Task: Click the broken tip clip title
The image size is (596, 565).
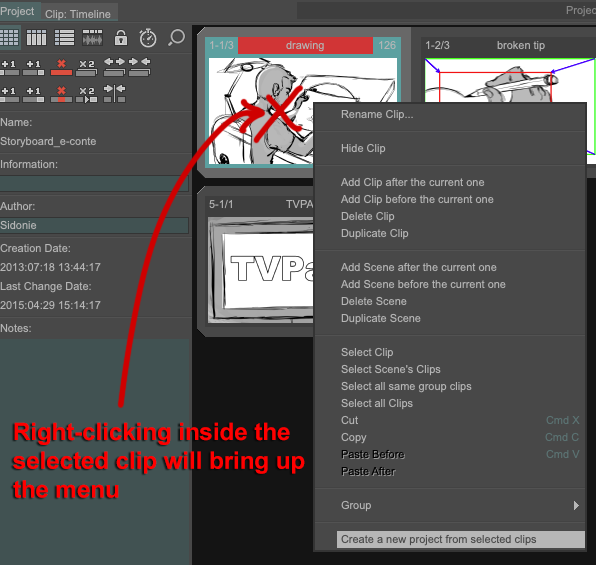Action: 521,45
